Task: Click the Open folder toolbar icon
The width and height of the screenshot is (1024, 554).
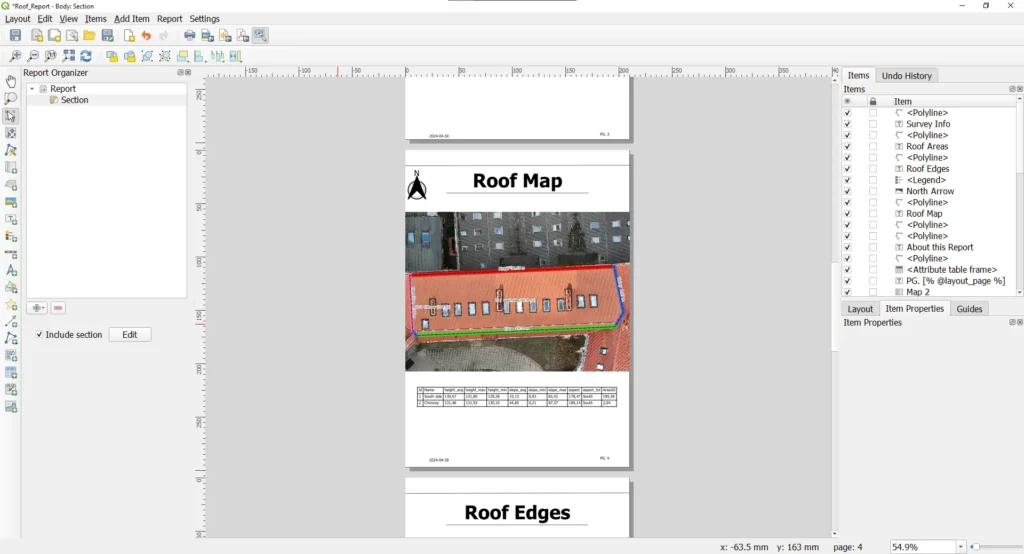Action: click(x=89, y=35)
